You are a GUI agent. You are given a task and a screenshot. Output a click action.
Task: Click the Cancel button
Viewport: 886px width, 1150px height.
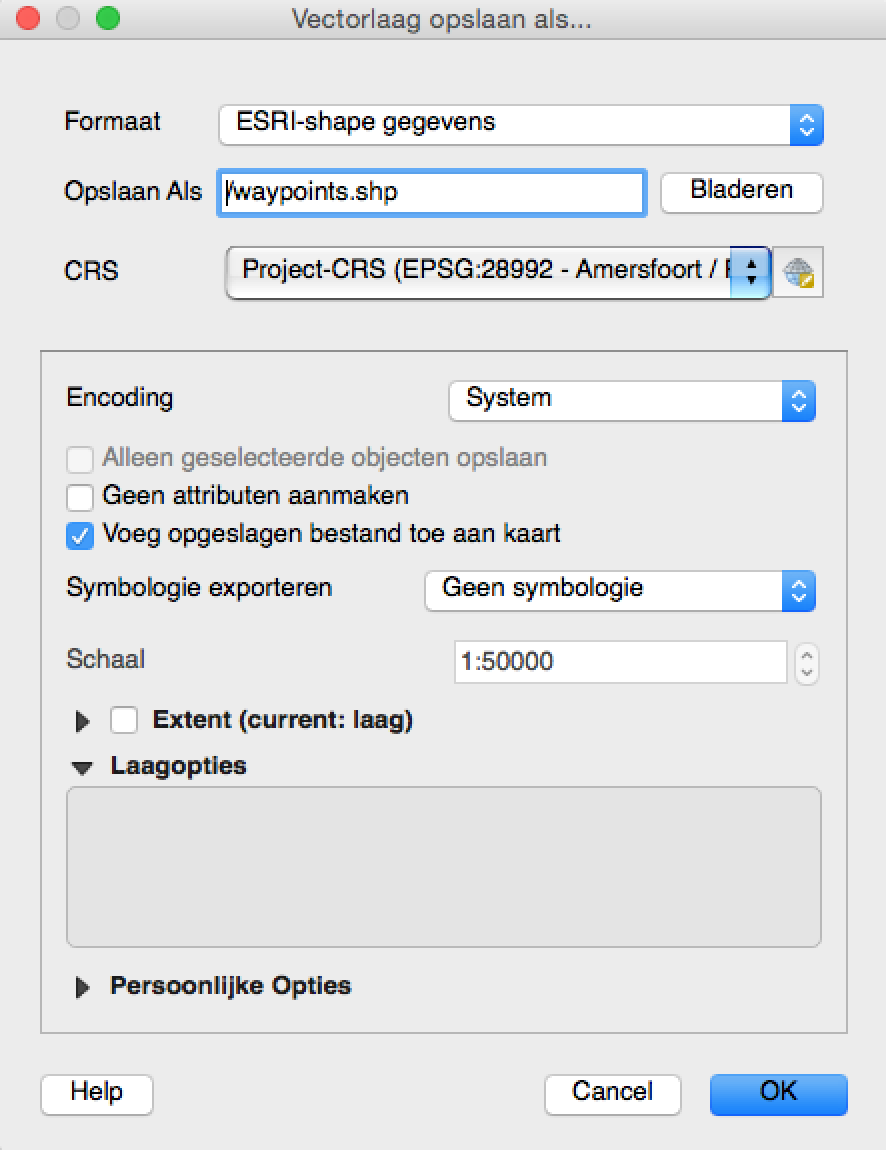click(612, 1093)
